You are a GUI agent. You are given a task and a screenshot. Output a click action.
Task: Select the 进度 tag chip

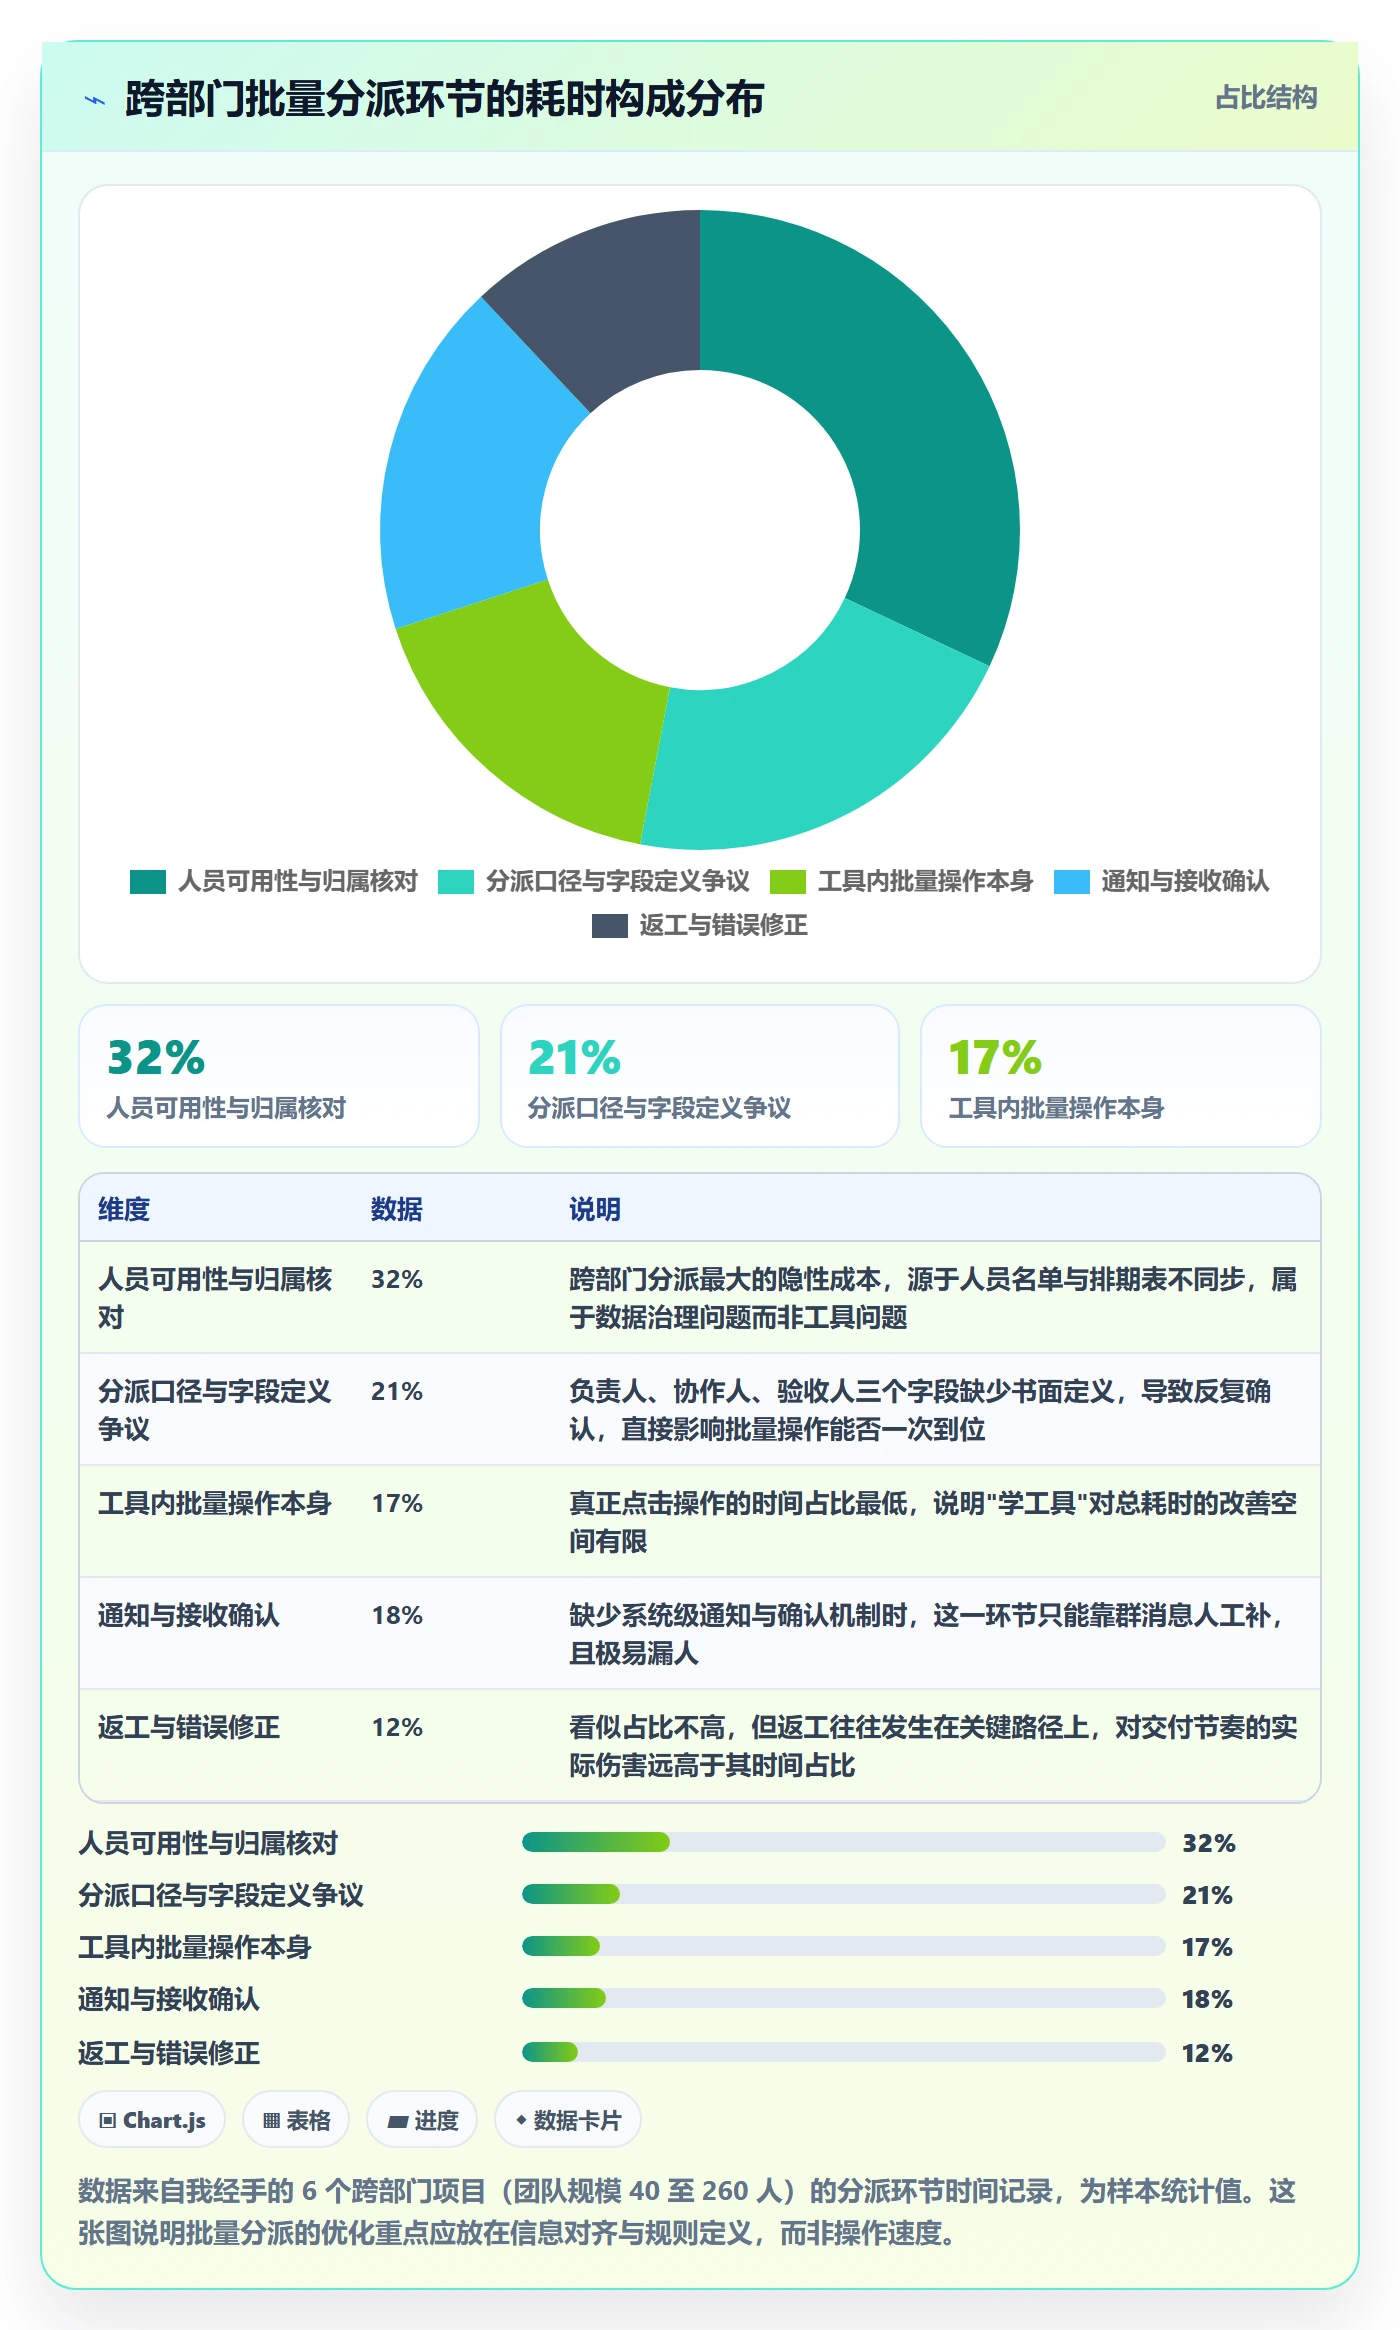[x=422, y=2119]
